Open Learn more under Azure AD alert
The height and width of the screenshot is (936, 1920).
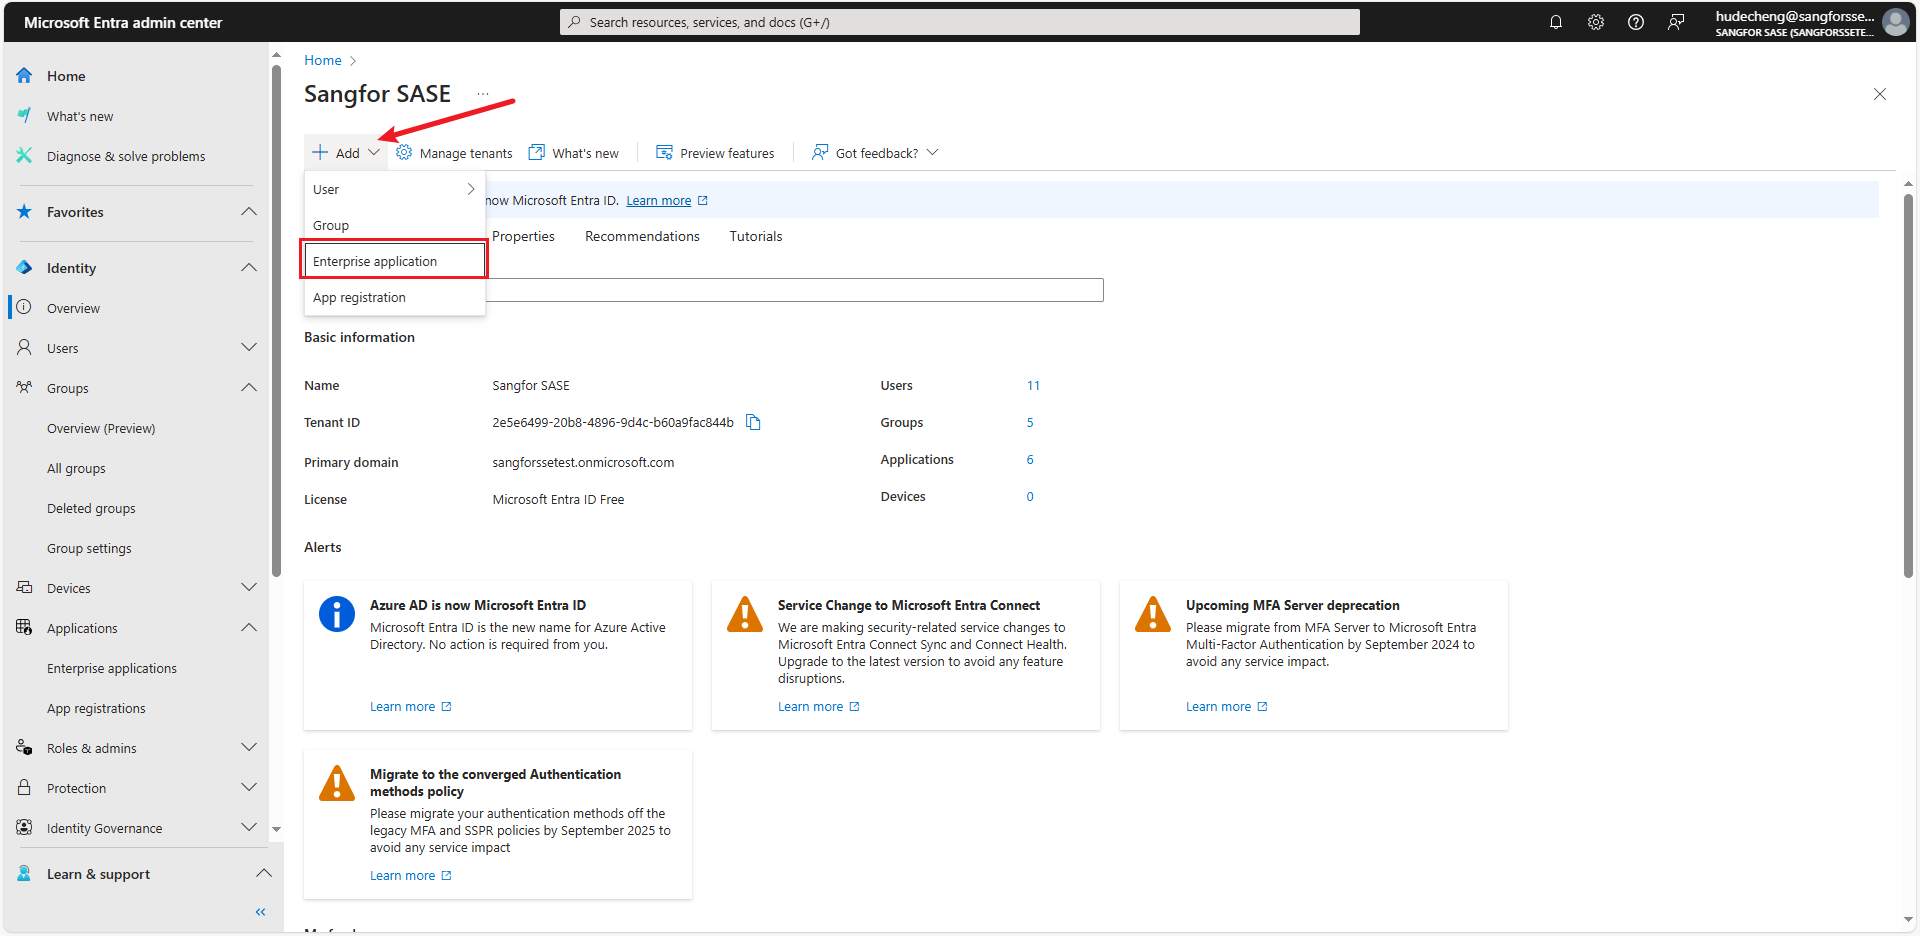(x=410, y=707)
